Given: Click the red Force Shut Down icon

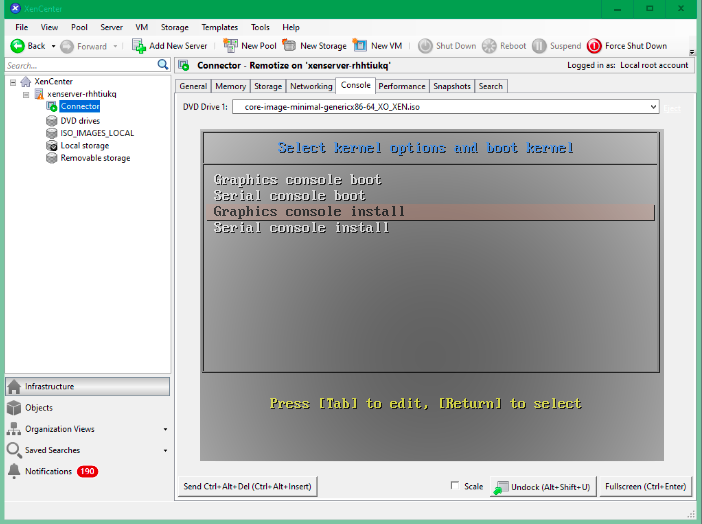Looking at the screenshot, I should click(594, 46).
